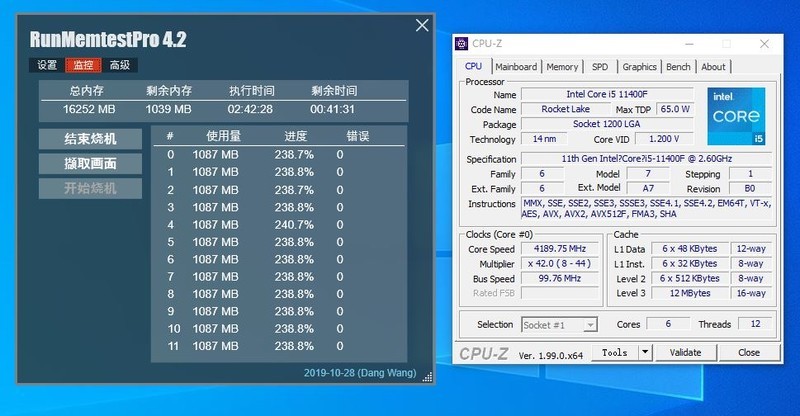Click the Cores value 6
This screenshot has height=416, width=800.
click(x=668, y=324)
